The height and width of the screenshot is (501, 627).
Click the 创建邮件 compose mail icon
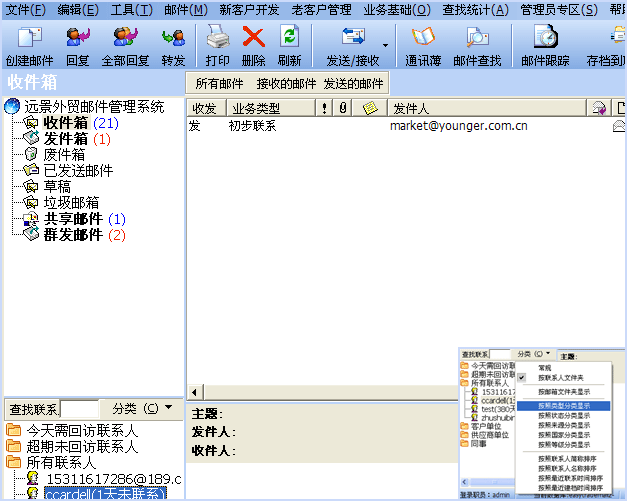30,38
